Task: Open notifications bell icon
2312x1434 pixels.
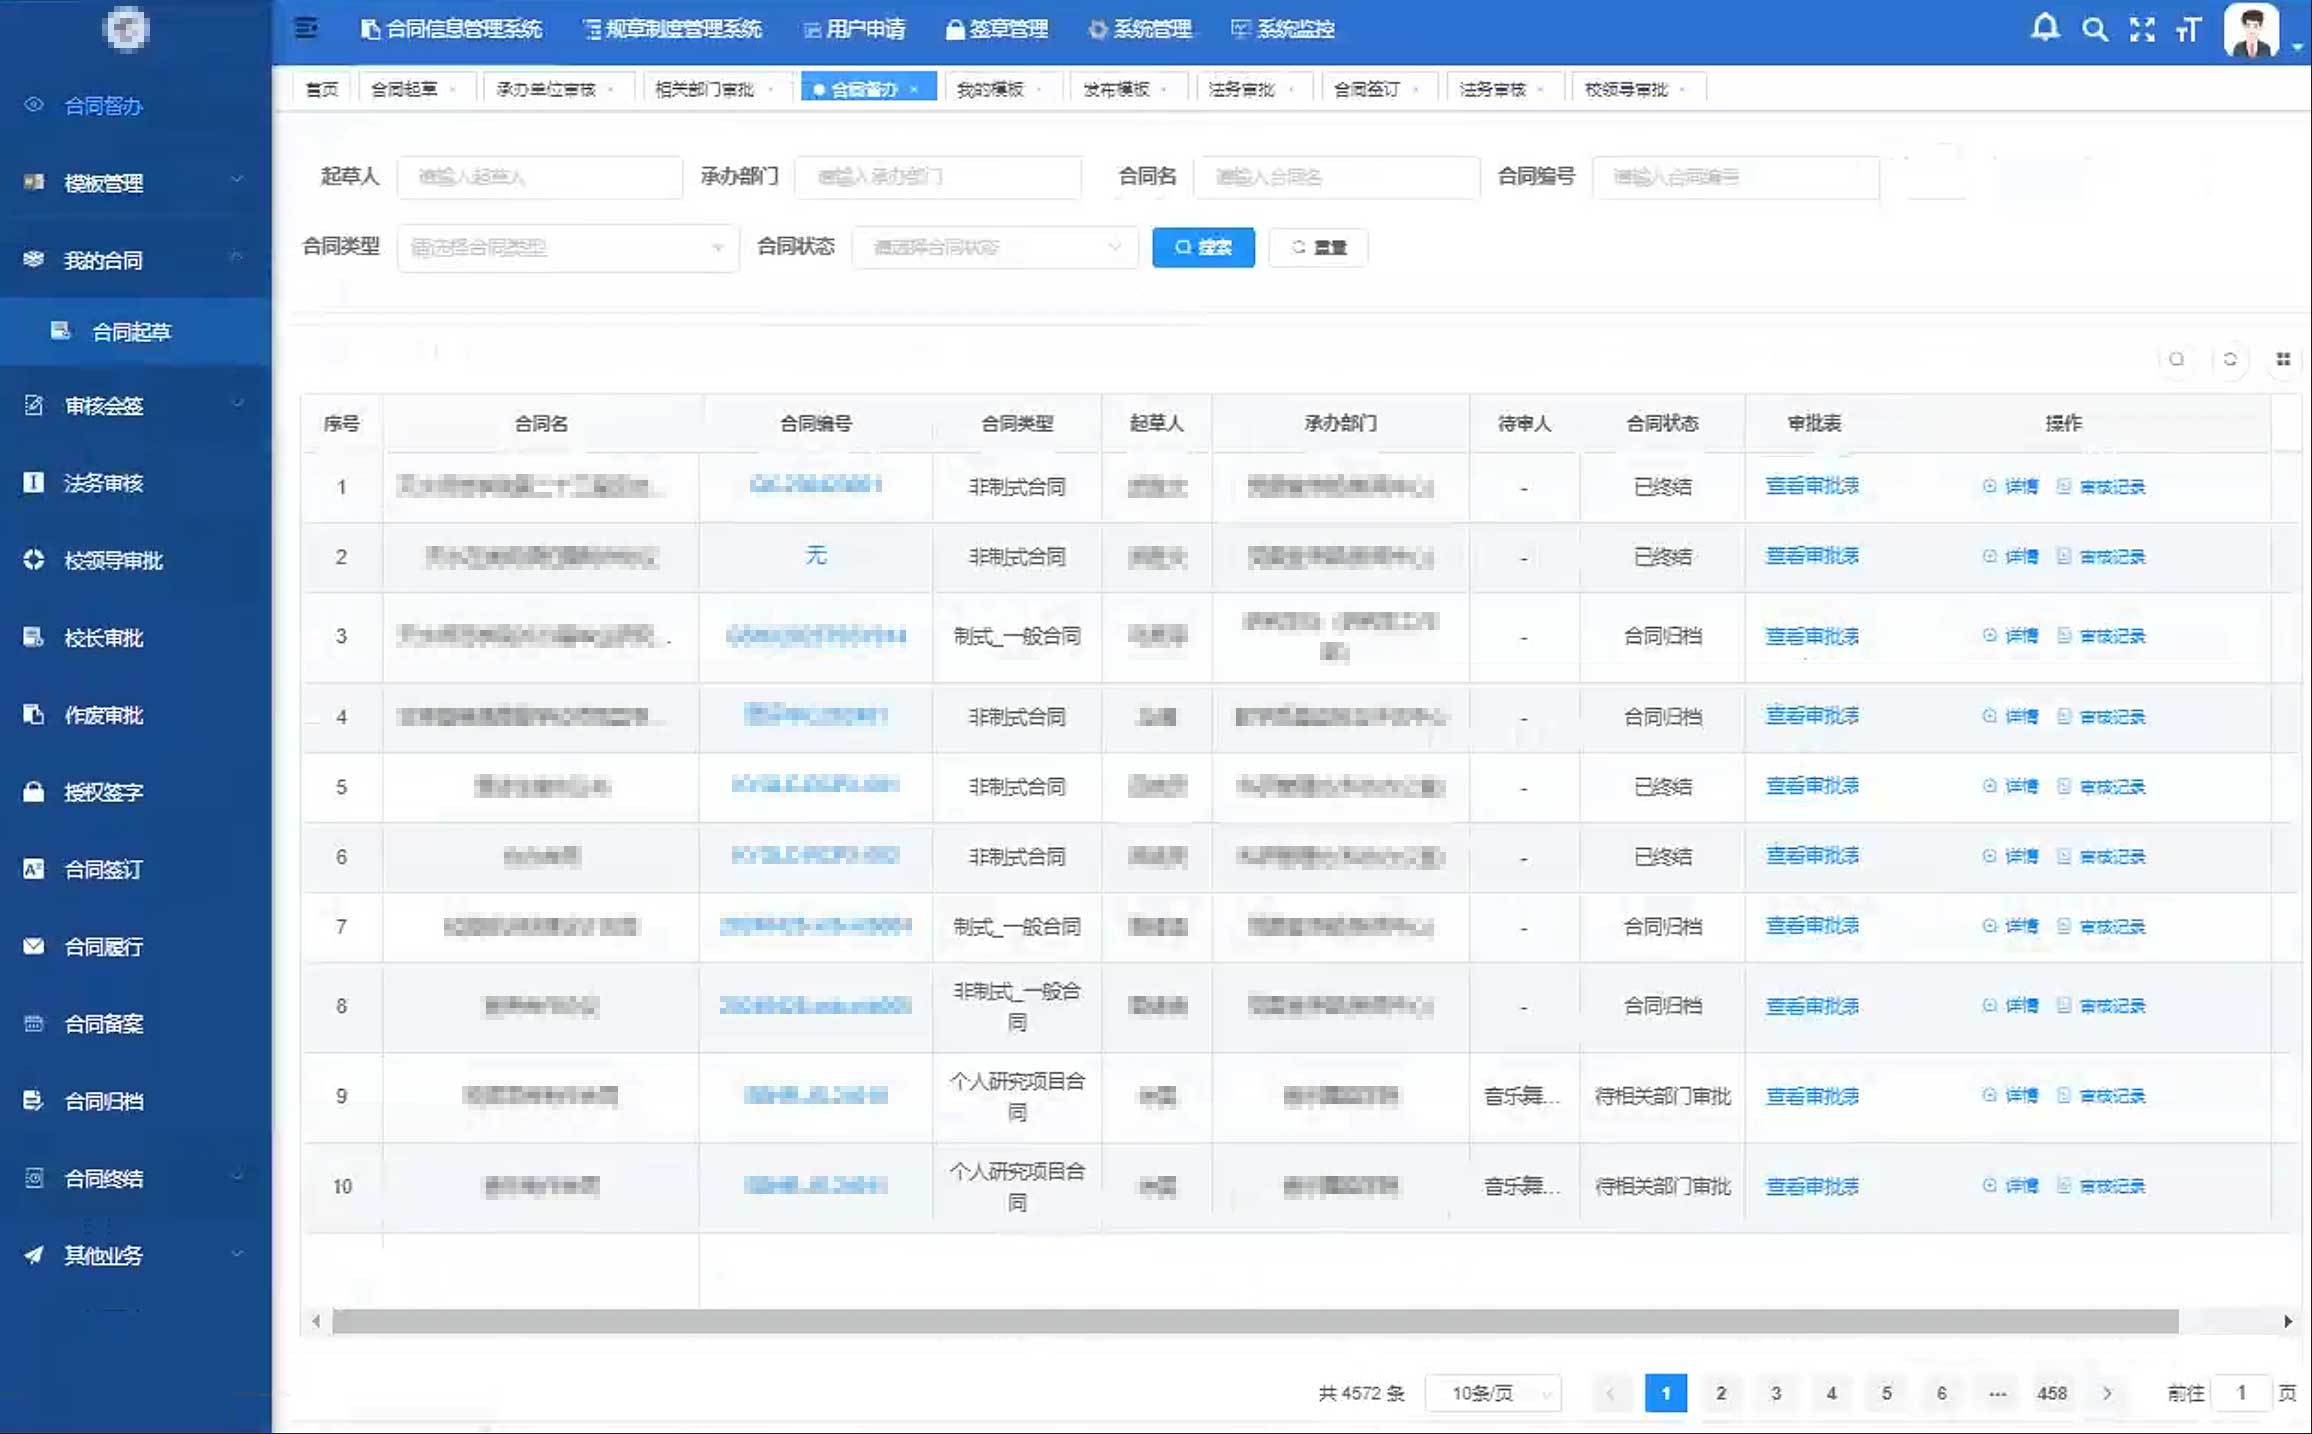Action: pos(2045,28)
